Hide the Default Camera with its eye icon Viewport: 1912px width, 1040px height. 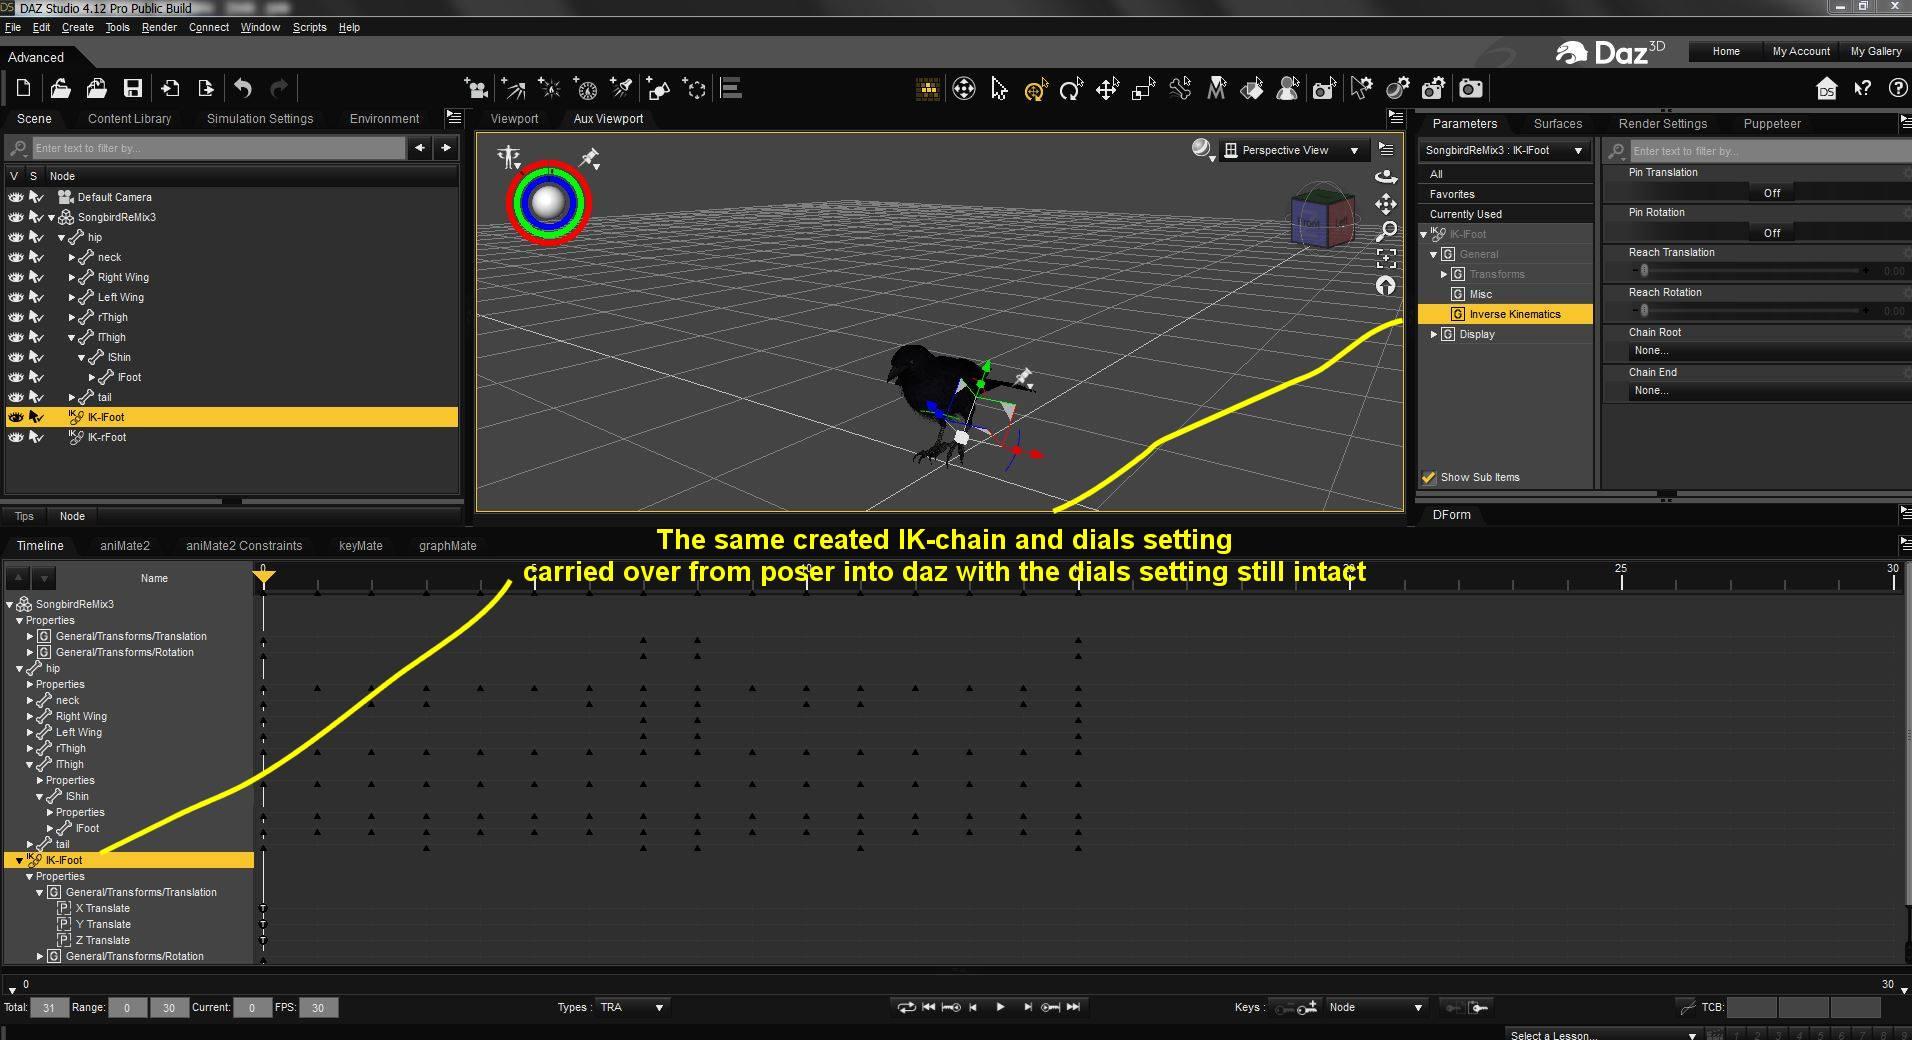coord(16,197)
